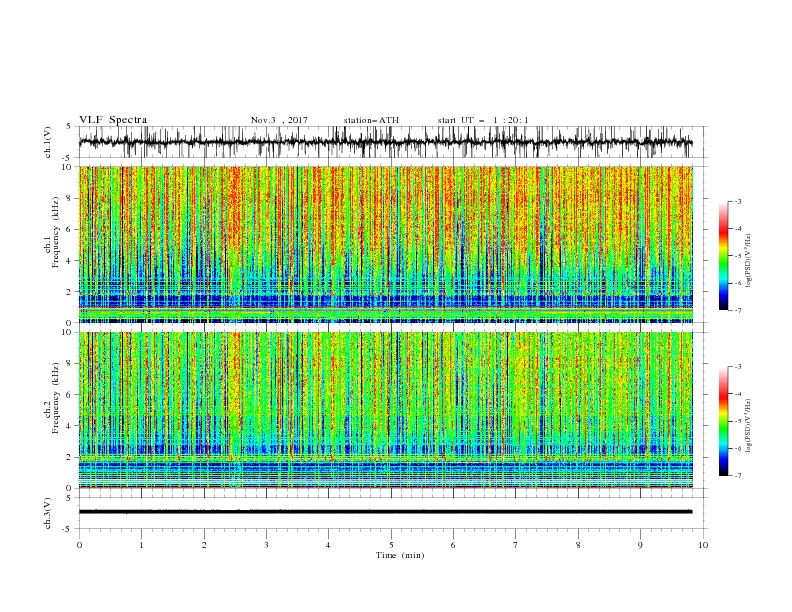Select the ch.2 color bar "log(PSD)(V²/Hz)" label

749,425
